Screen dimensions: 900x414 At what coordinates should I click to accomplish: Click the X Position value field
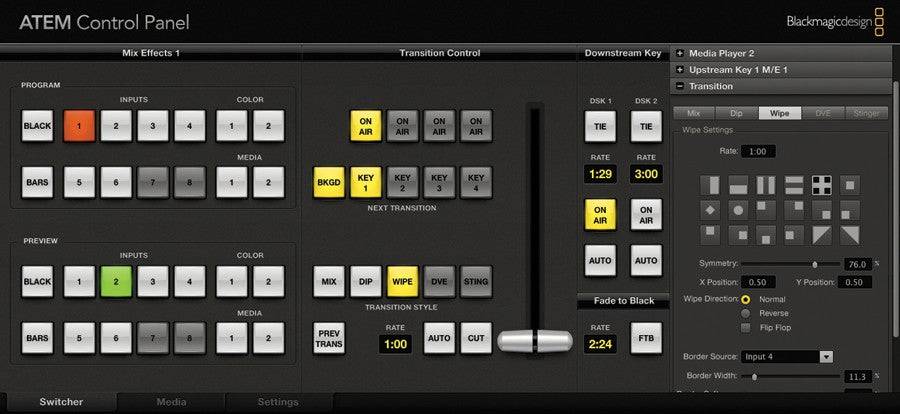[x=758, y=283]
